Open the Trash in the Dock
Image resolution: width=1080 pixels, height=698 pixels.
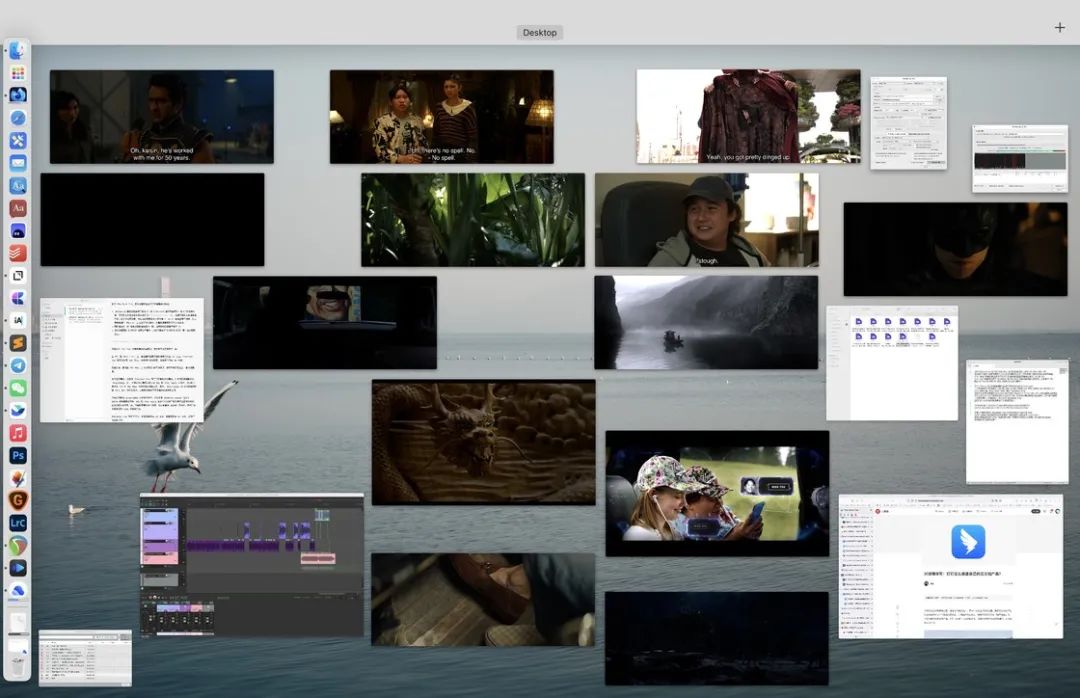18,667
